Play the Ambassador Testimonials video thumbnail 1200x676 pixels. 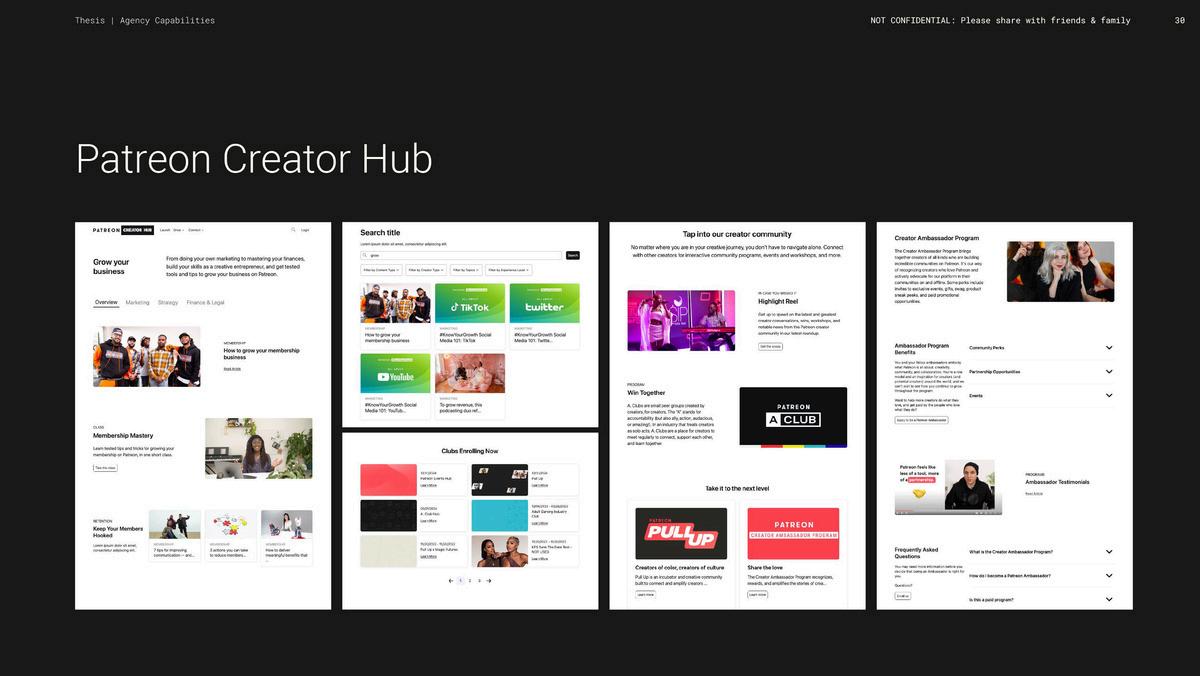[946, 487]
